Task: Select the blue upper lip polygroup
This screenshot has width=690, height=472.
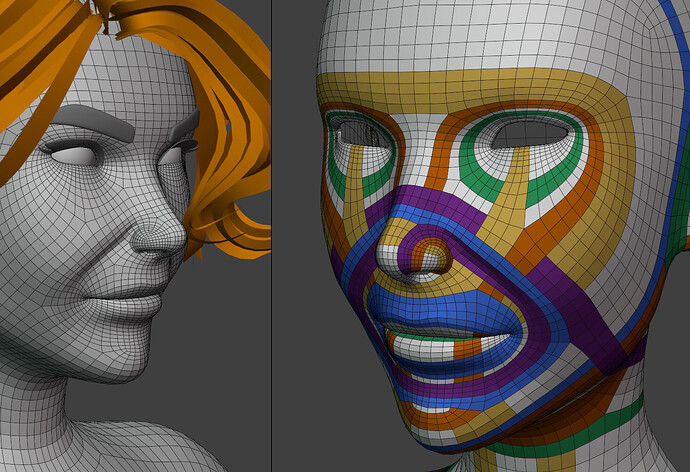Action: (444, 309)
